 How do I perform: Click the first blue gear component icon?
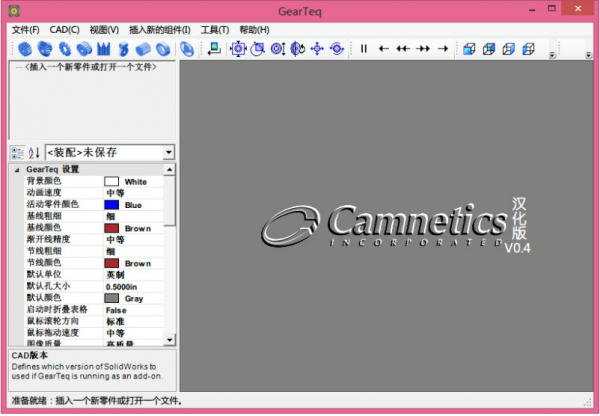pyautogui.click(x=20, y=48)
